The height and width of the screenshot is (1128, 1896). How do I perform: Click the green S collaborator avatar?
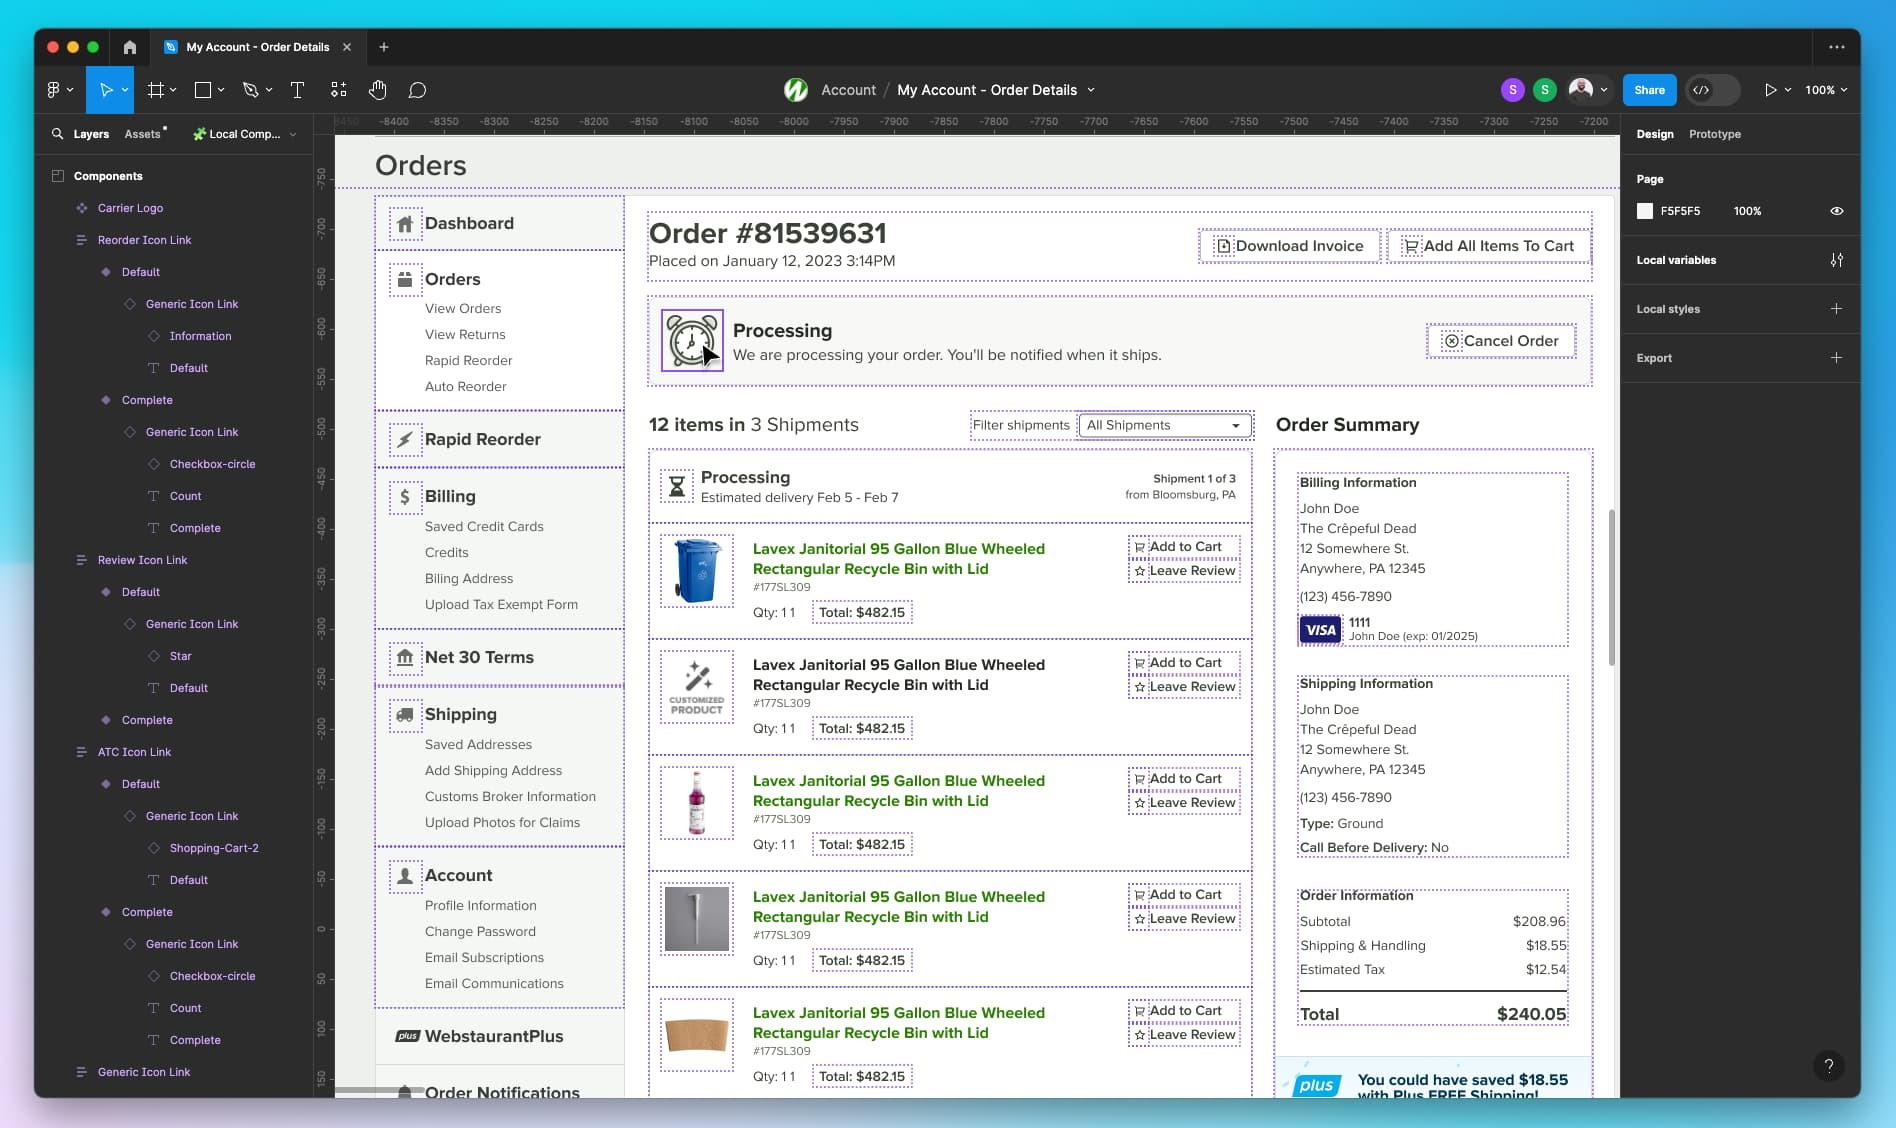tap(1544, 90)
